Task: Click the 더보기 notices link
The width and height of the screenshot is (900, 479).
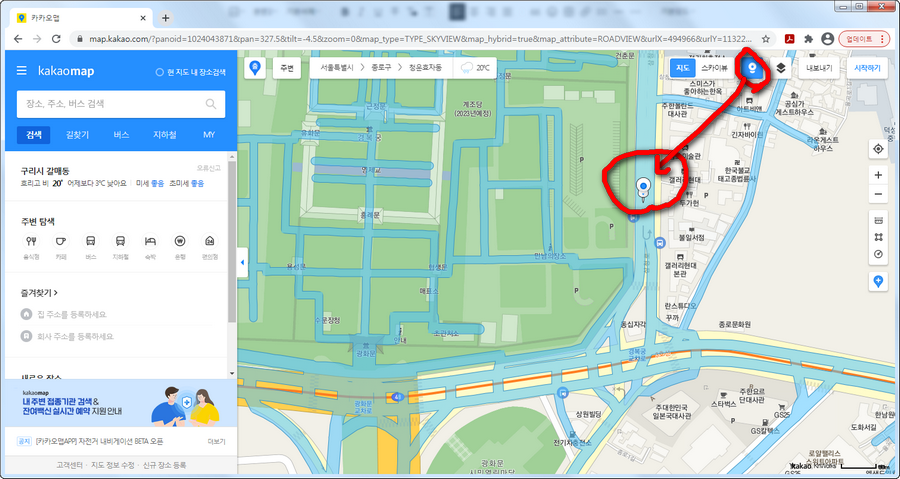Action: (x=216, y=442)
